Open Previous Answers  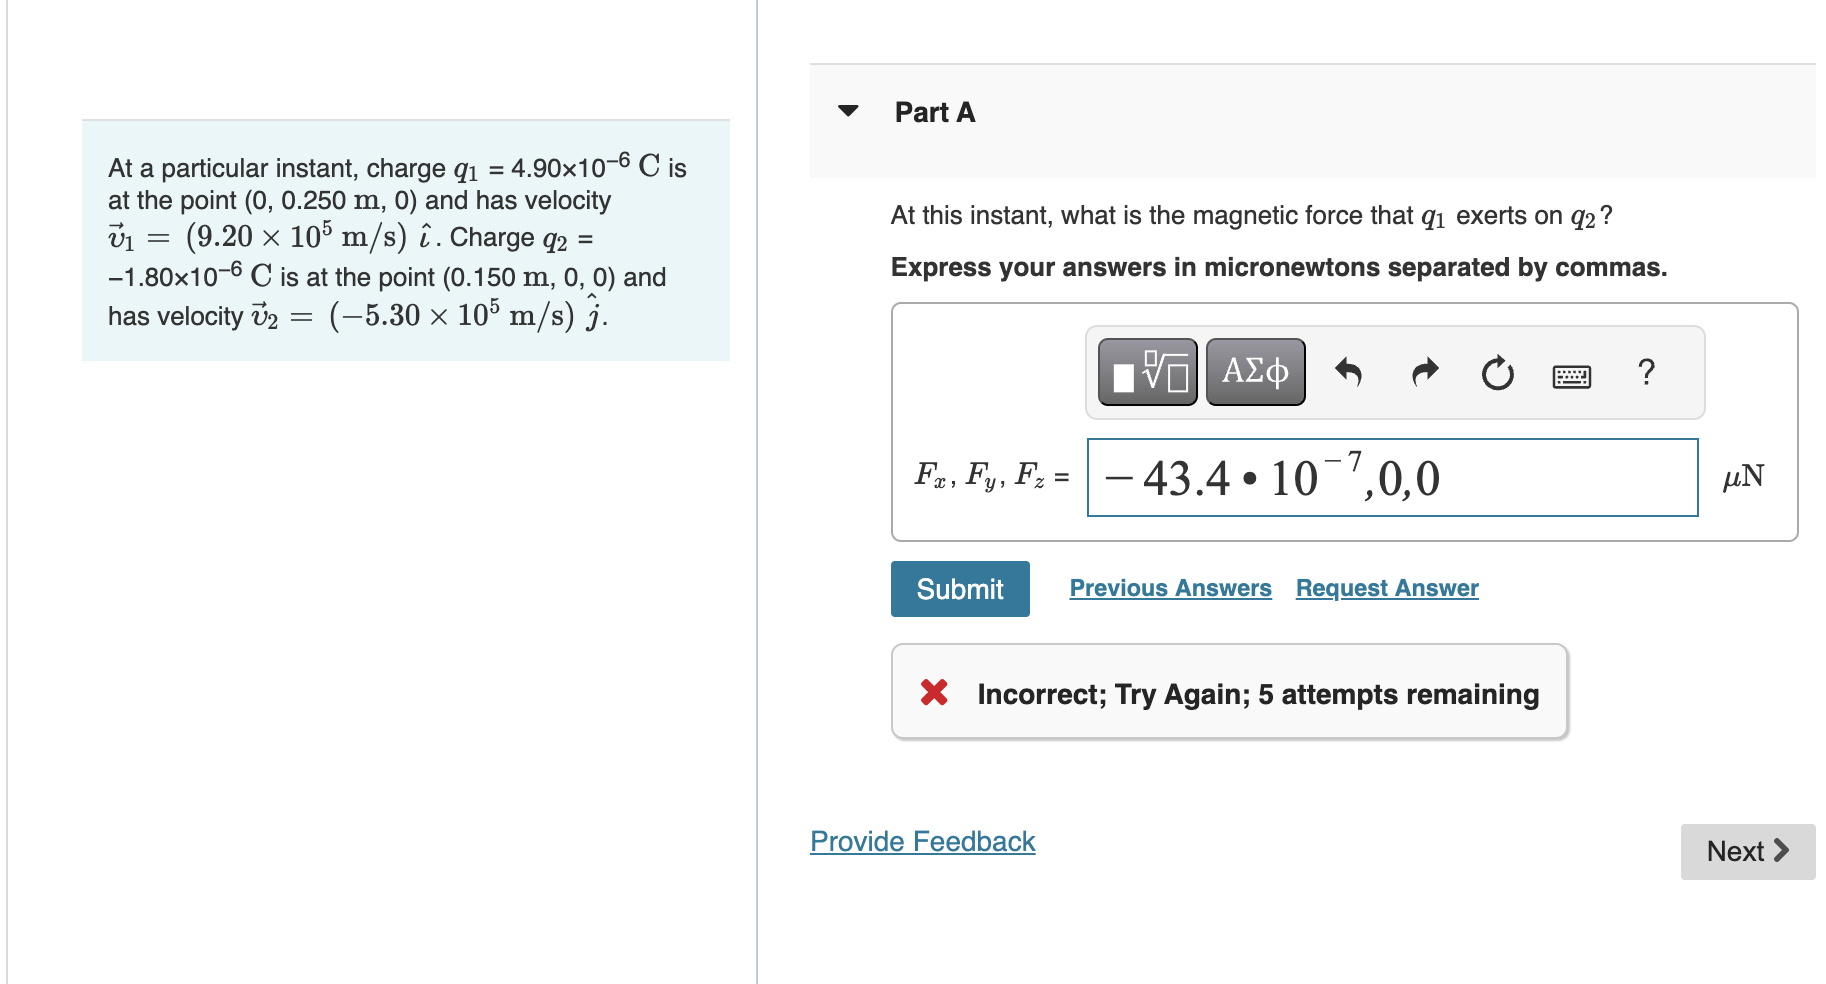(x=1170, y=588)
